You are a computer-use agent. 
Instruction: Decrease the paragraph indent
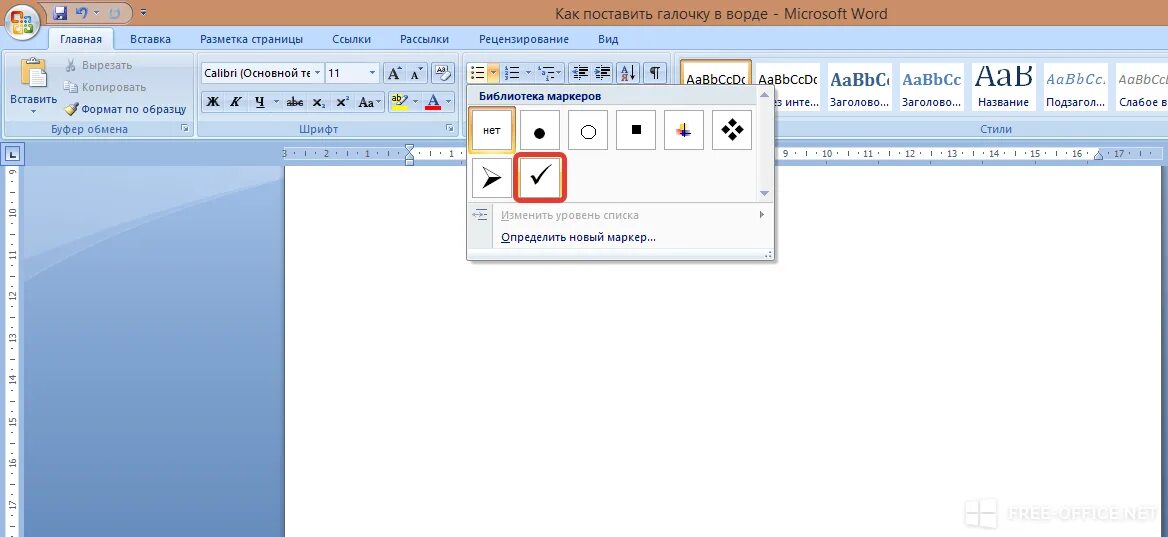tap(580, 73)
